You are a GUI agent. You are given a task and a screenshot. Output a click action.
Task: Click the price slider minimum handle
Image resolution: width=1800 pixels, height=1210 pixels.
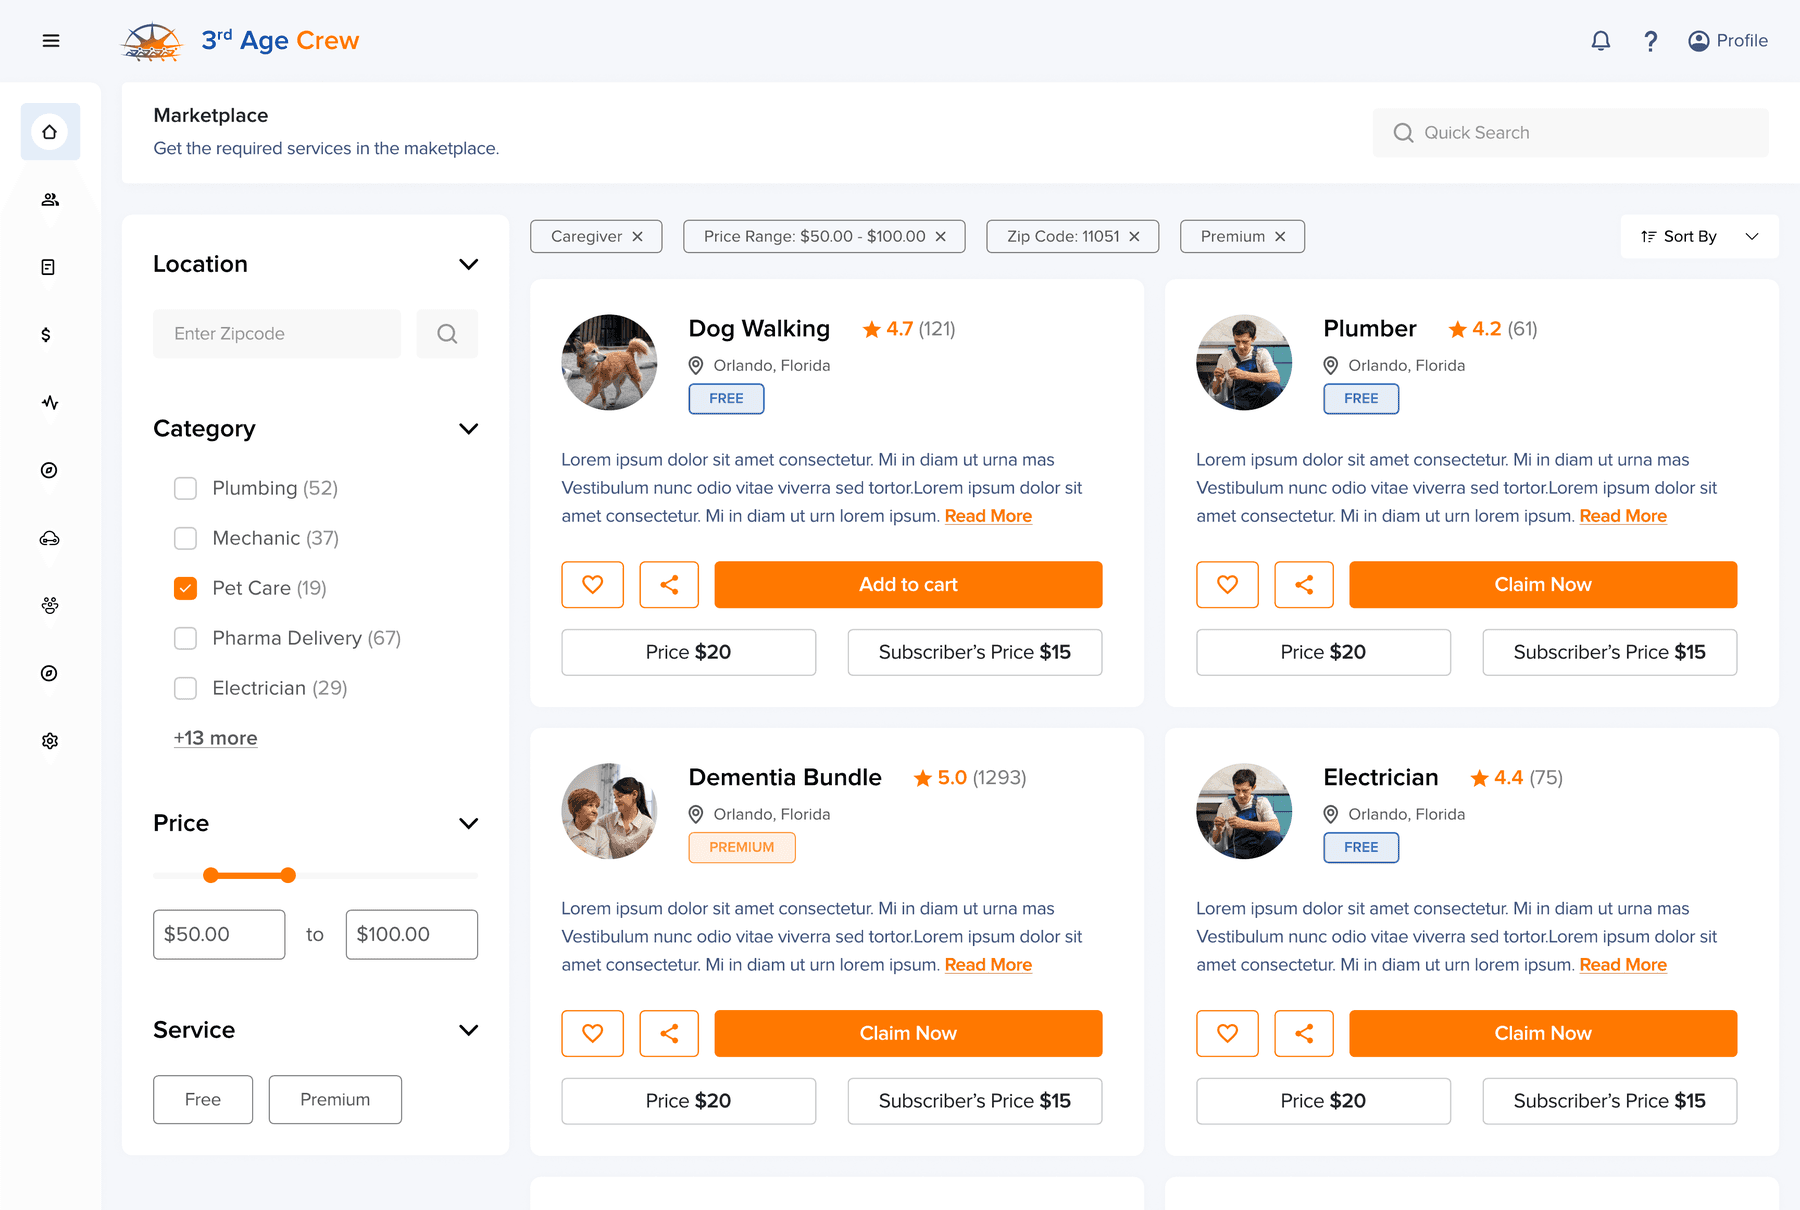pyautogui.click(x=210, y=876)
